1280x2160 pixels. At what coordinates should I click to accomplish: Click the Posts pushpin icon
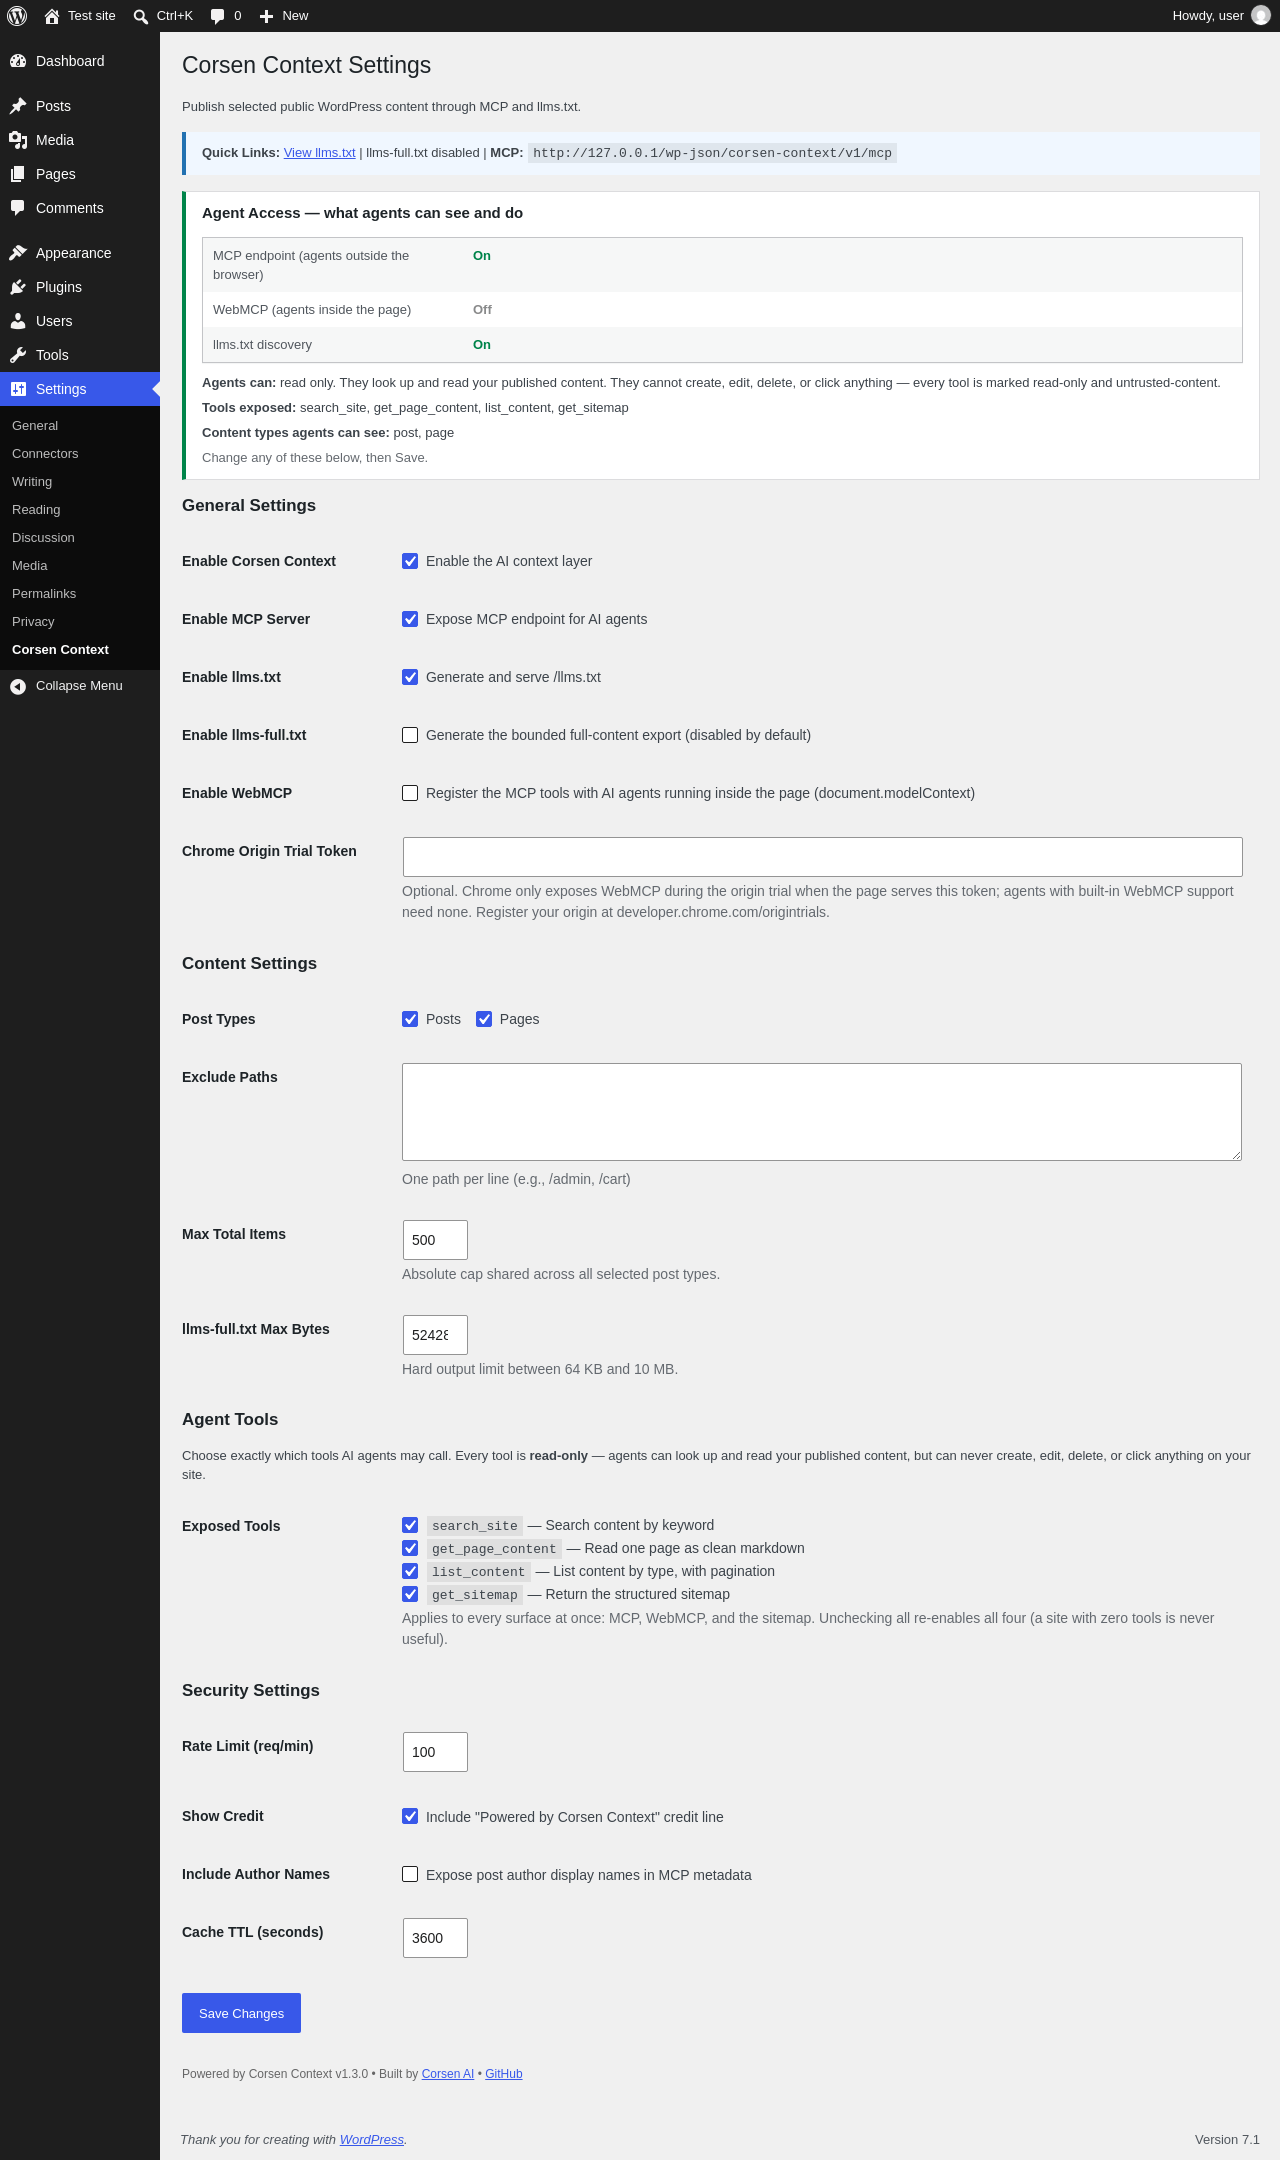coord(18,106)
